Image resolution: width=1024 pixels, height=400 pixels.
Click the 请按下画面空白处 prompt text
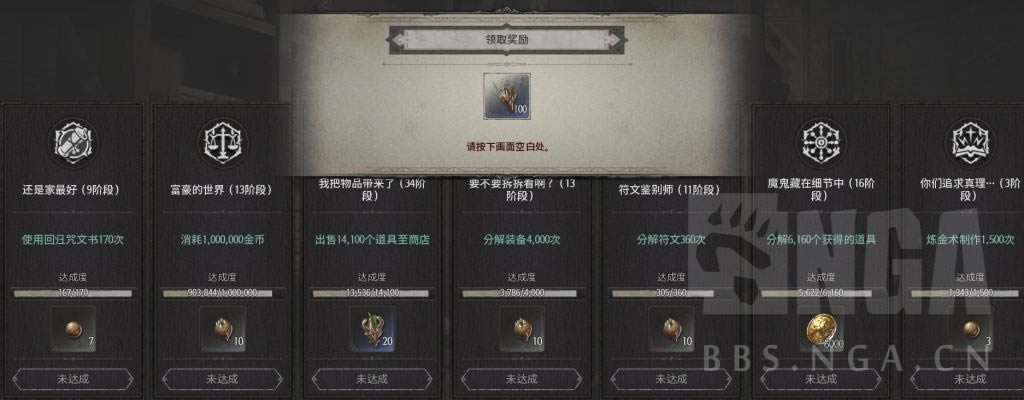[507, 147]
